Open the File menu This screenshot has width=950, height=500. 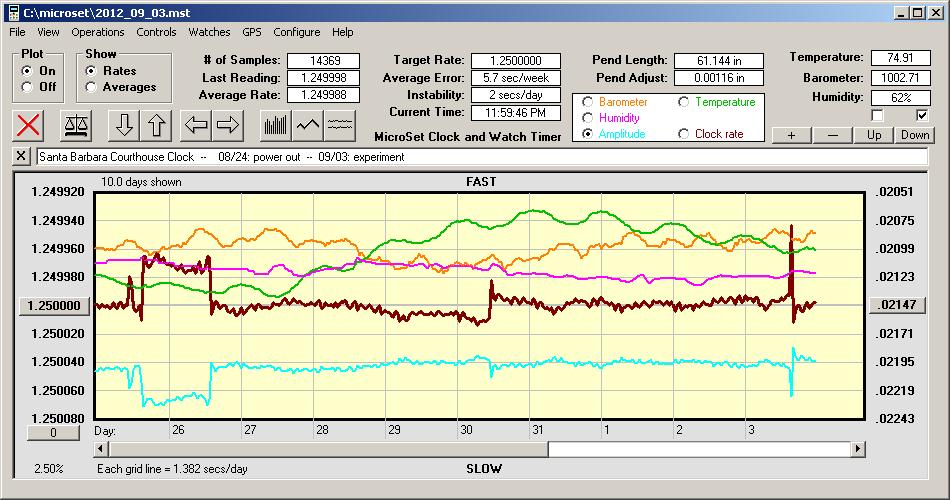(17, 32)
